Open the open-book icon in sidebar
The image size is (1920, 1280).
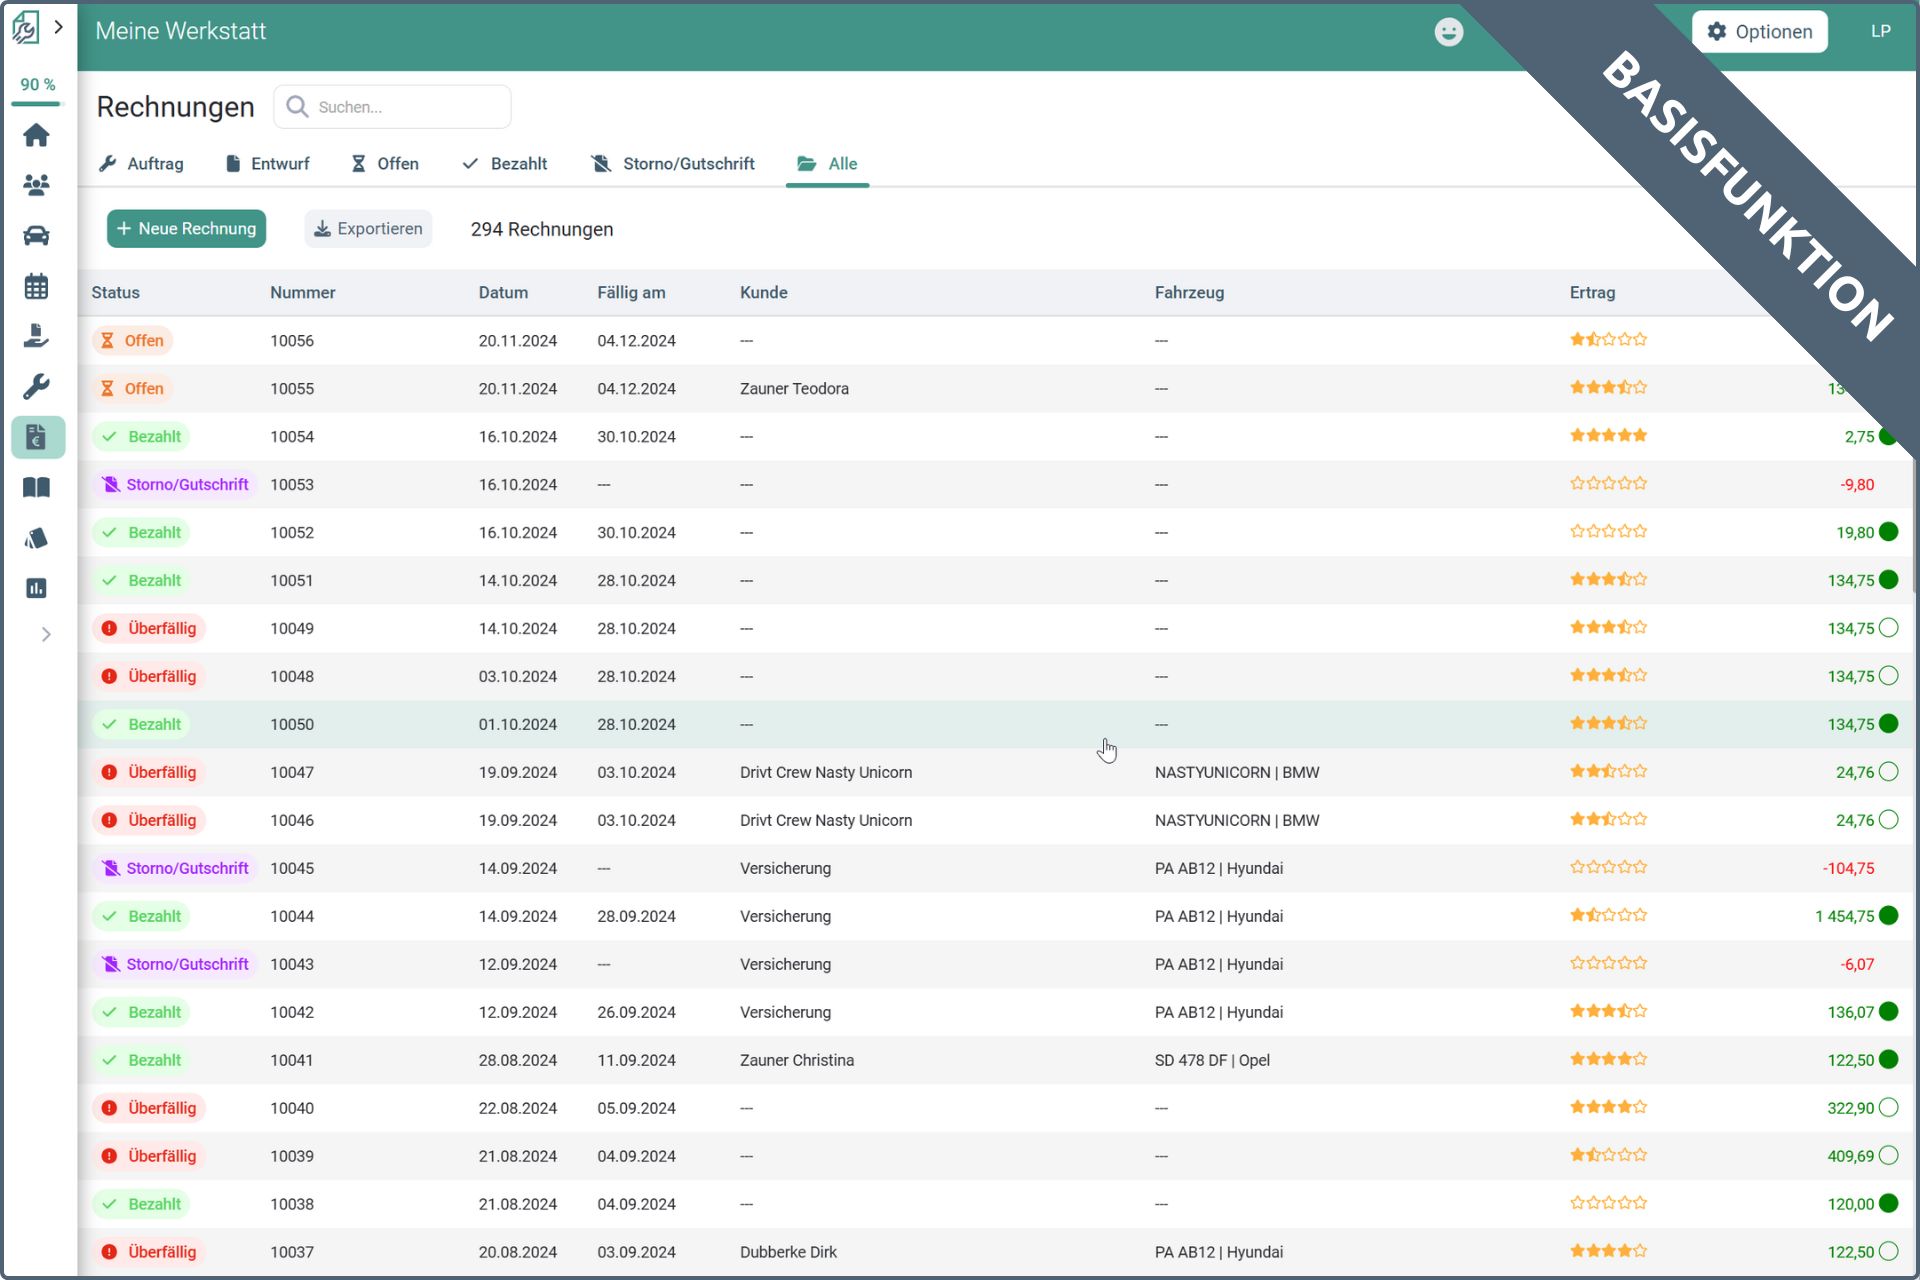37,487
